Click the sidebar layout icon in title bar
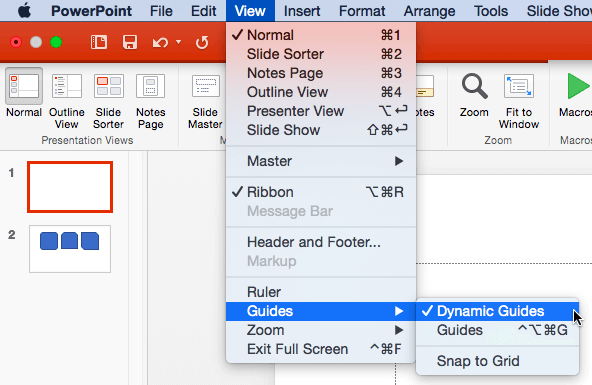The image size is (592, 385). 99,42
